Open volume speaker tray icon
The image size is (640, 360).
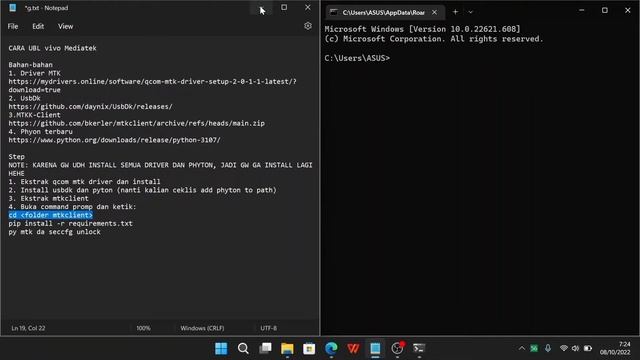576,349
